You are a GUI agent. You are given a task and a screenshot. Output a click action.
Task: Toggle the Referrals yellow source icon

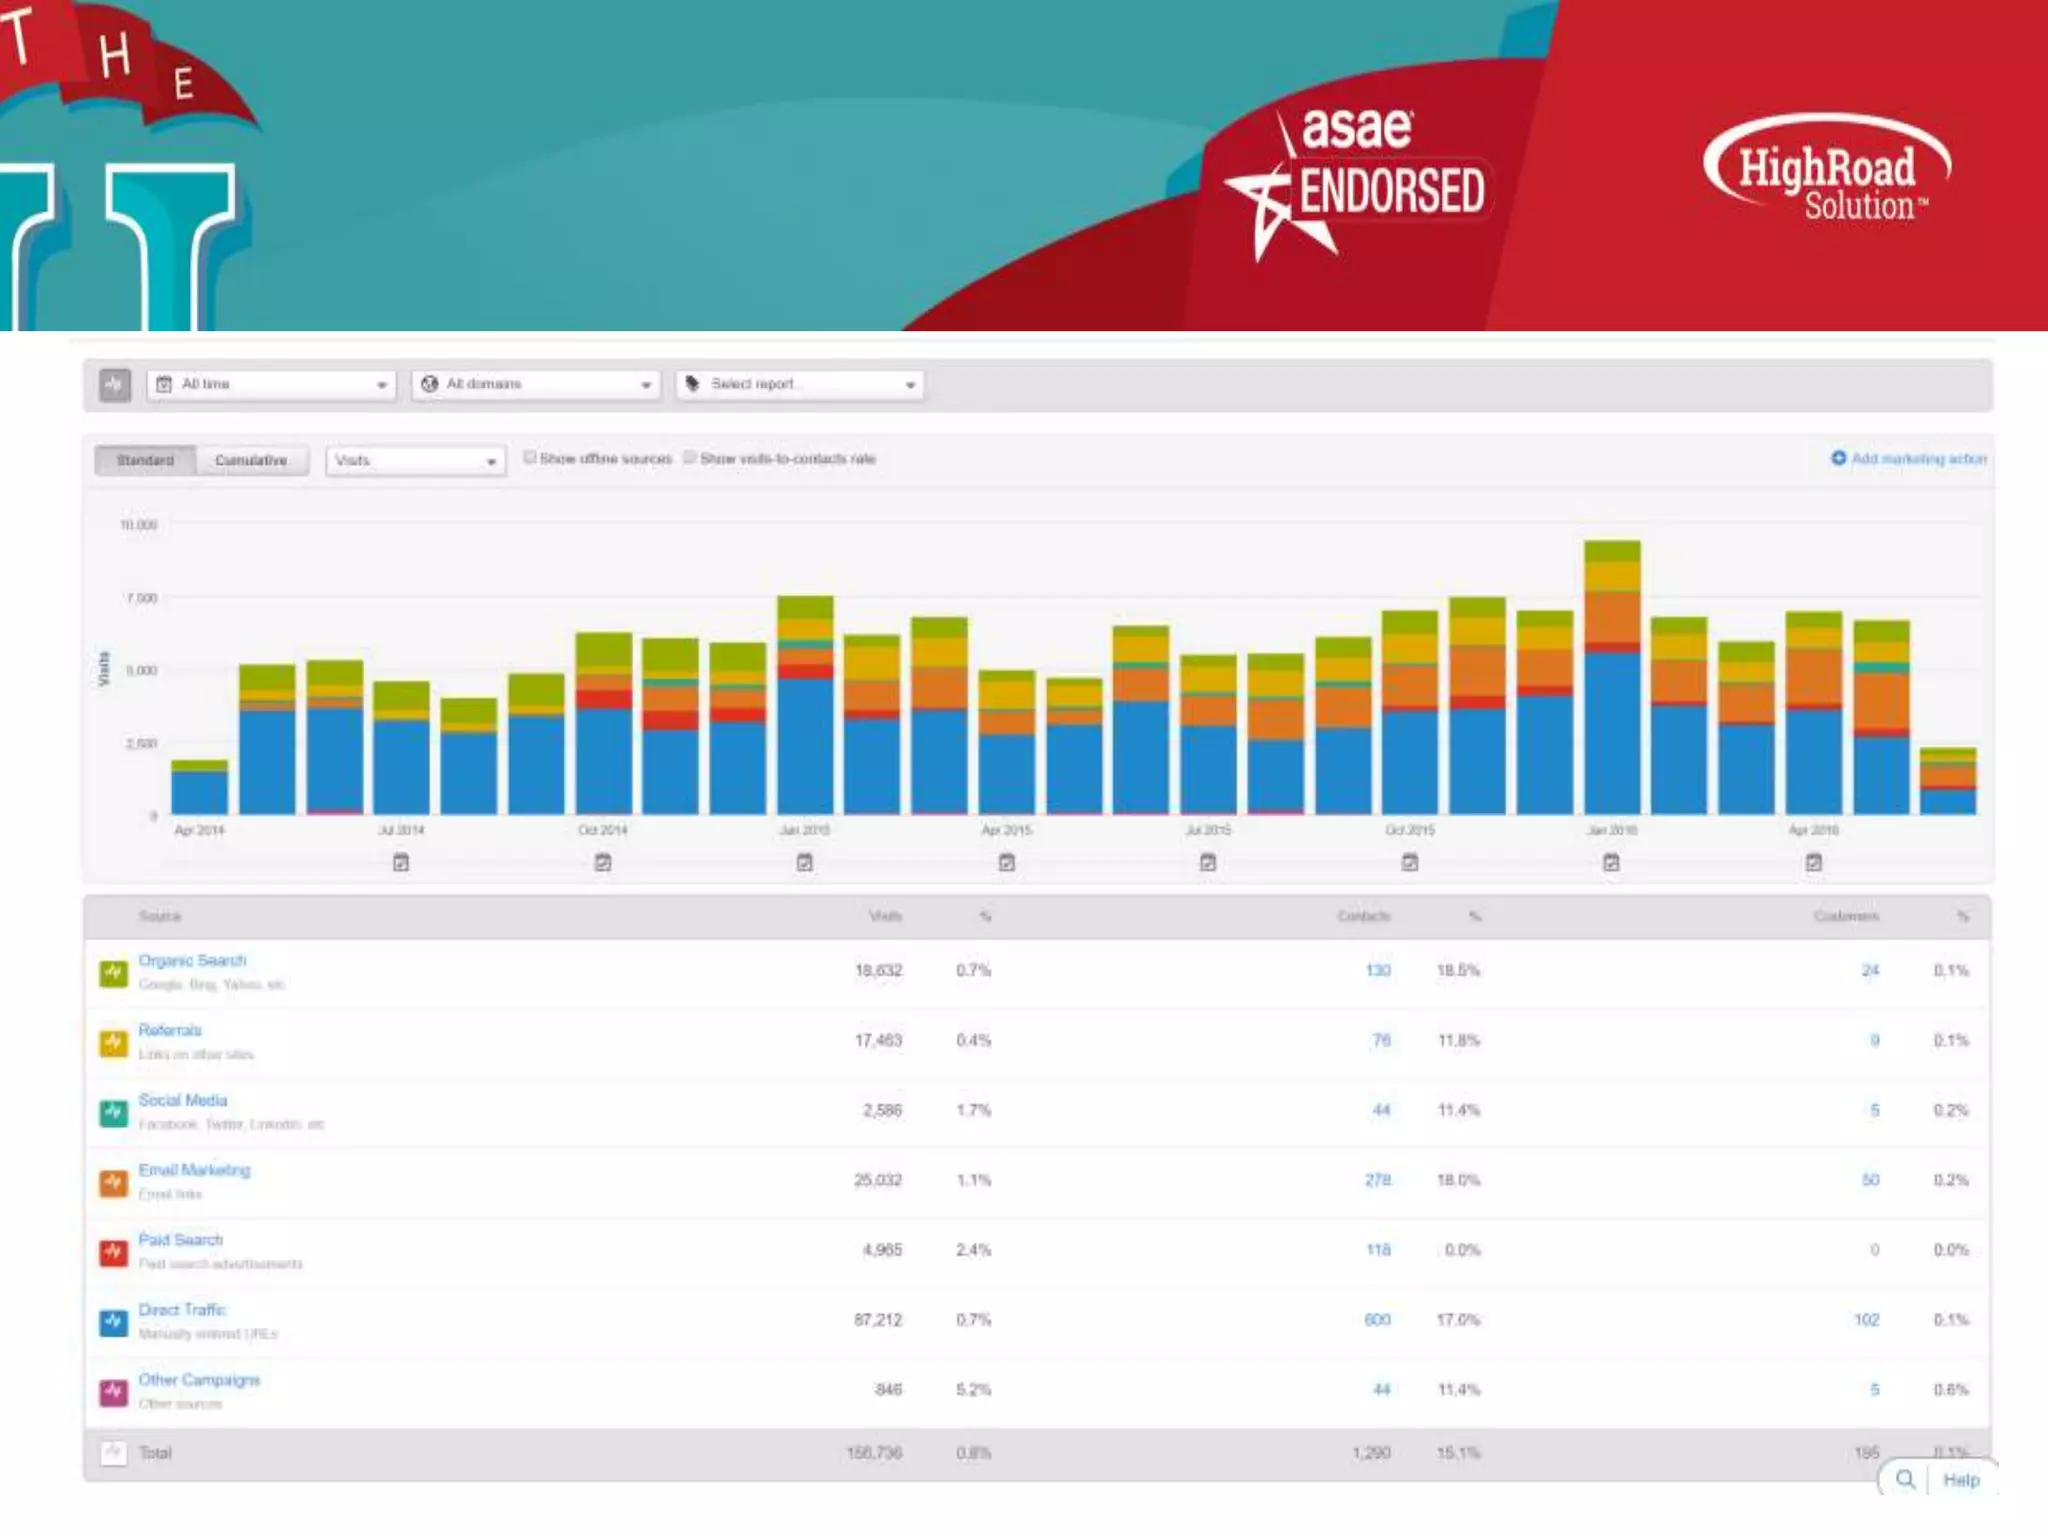pos(113,1043)
